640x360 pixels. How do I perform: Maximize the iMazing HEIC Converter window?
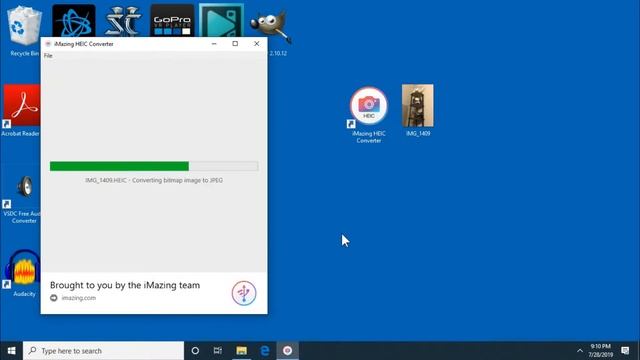point(235,44)
